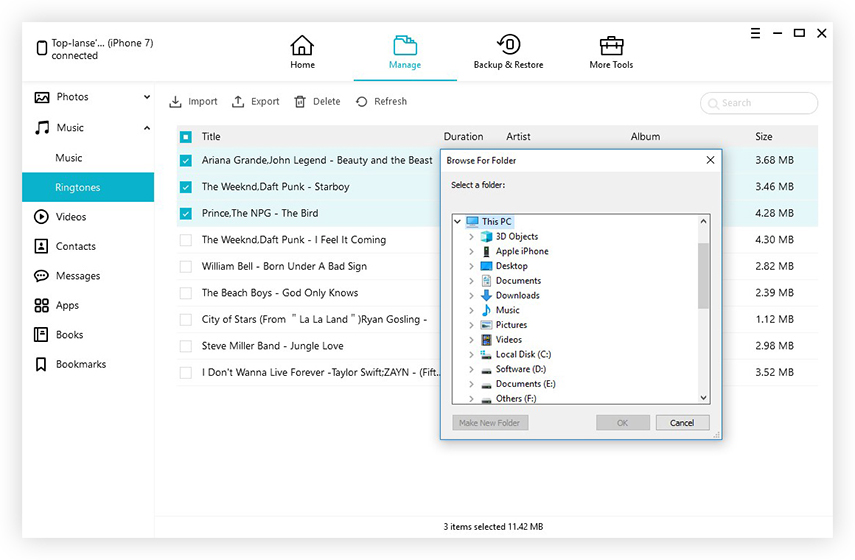This screenshot has height=560, width=855.
Task: Check I Don't Wanna Live Forever
Action: pyautogui.click(x=186, y=372)
